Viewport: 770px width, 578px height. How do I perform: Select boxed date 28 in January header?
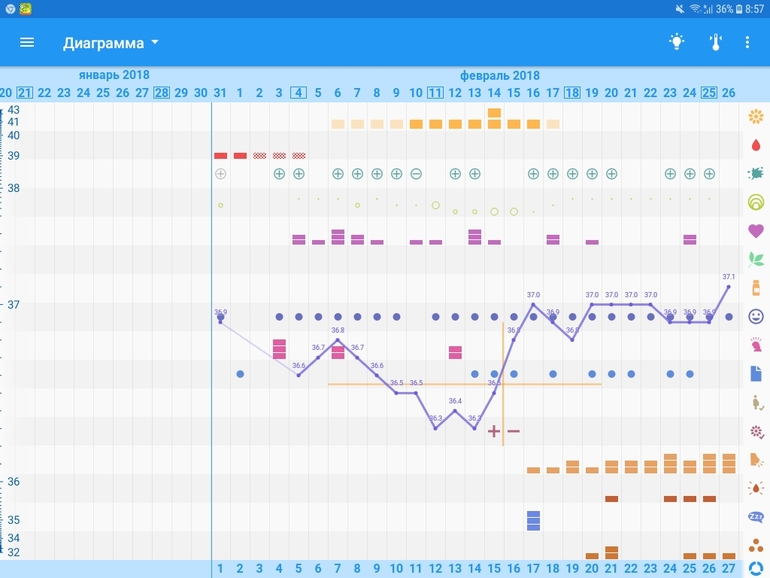click(161, 93)
